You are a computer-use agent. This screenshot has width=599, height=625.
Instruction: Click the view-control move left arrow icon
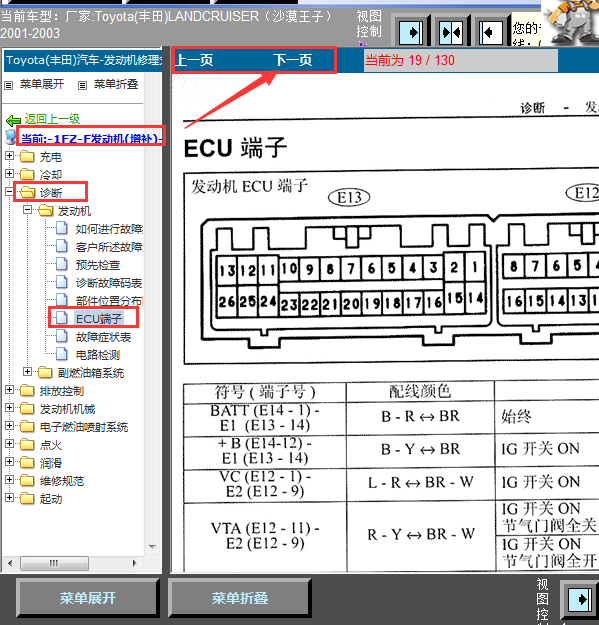pos(491,31)
